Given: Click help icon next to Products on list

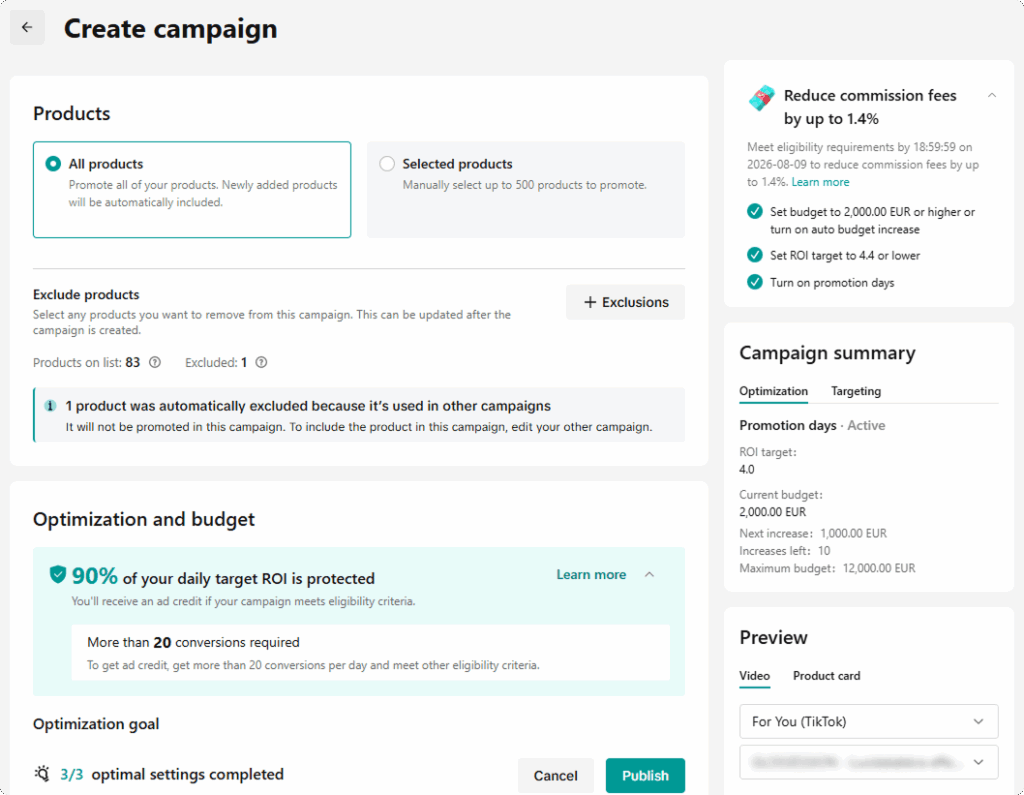Looking at the screenshot, I should tap(155, 363).
